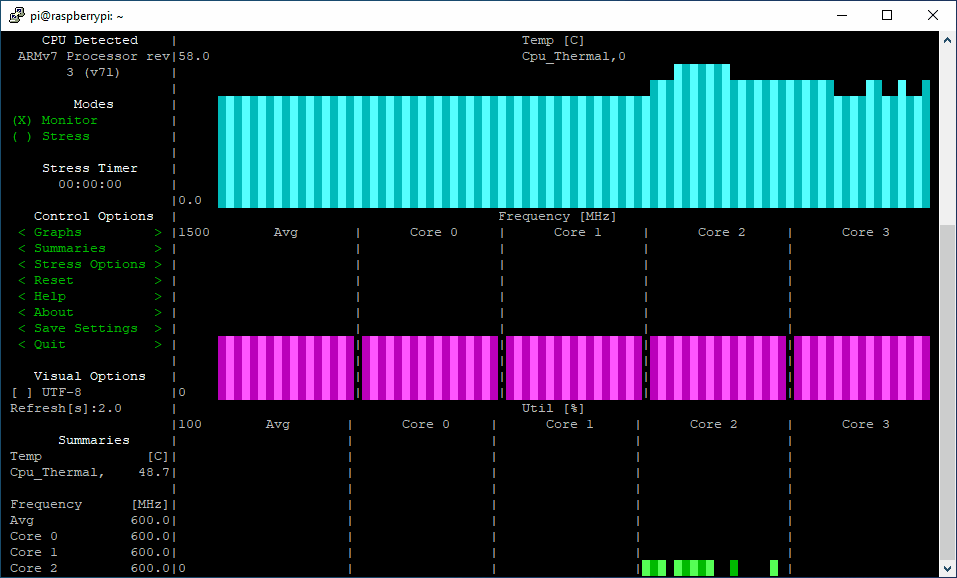The height and width of the screenshot is (578, 957).
Task: Open the Summaries control option
Action: (90, 248)
